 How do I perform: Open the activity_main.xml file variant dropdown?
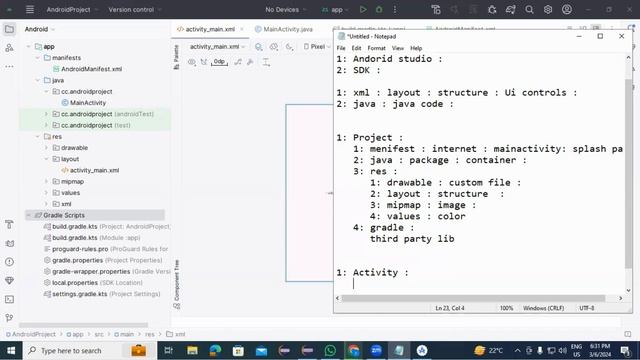click(x=217, y=47)
